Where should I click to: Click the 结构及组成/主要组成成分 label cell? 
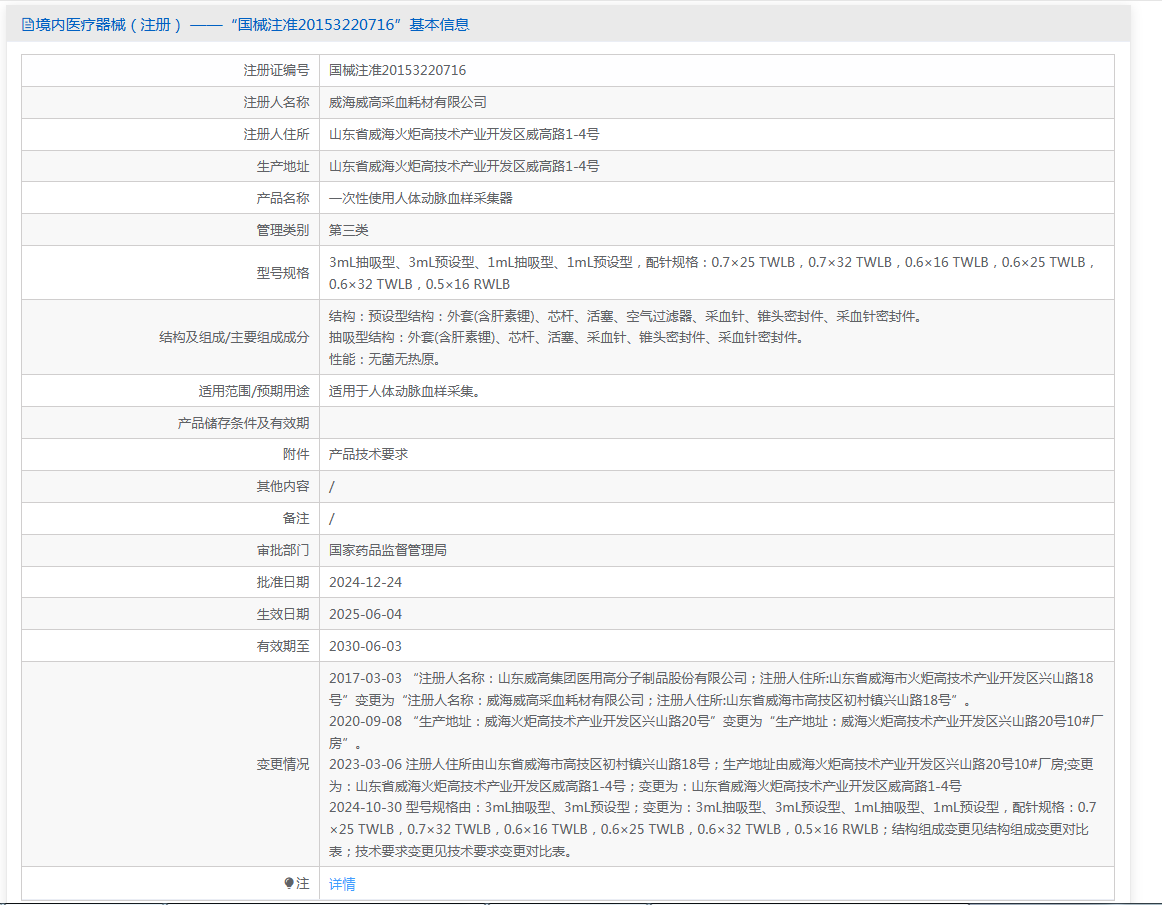(x=170, y=337)
